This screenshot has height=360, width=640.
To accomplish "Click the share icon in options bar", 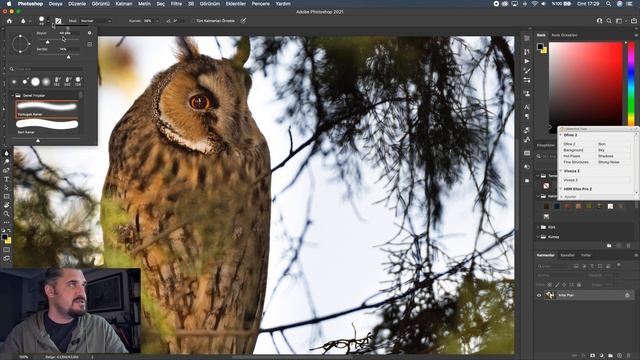I will [x=634, y=21].
